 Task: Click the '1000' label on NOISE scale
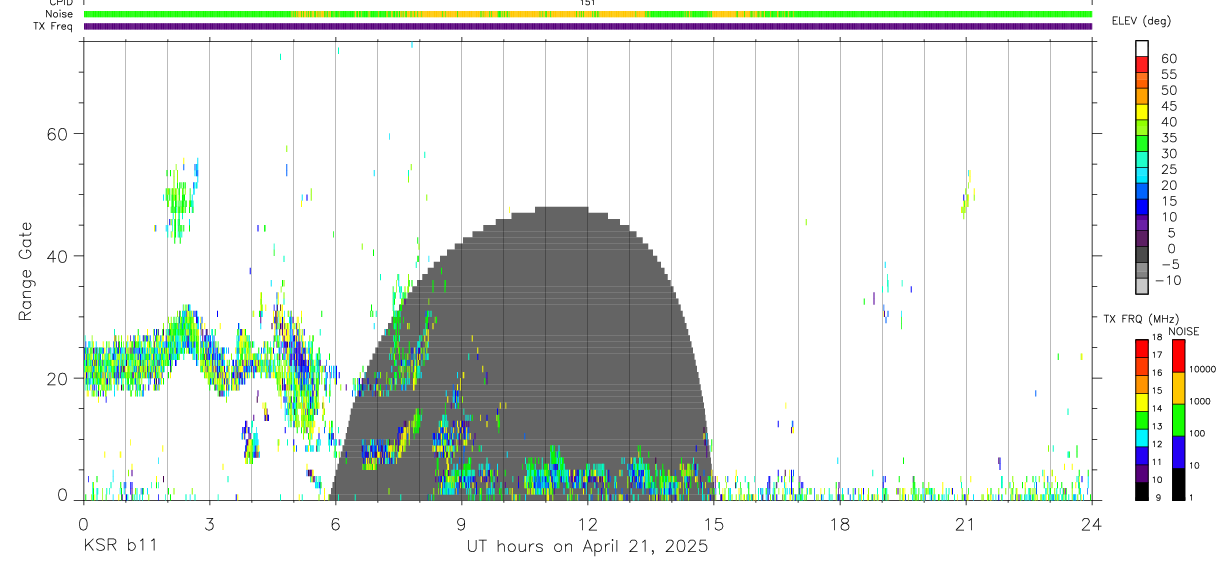1201,401
